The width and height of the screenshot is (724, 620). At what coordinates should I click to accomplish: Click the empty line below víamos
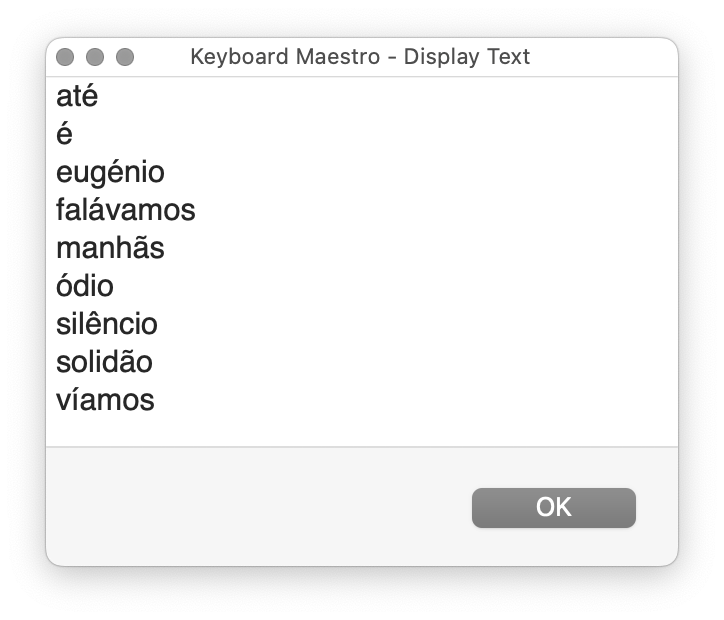tap(362, 430)
